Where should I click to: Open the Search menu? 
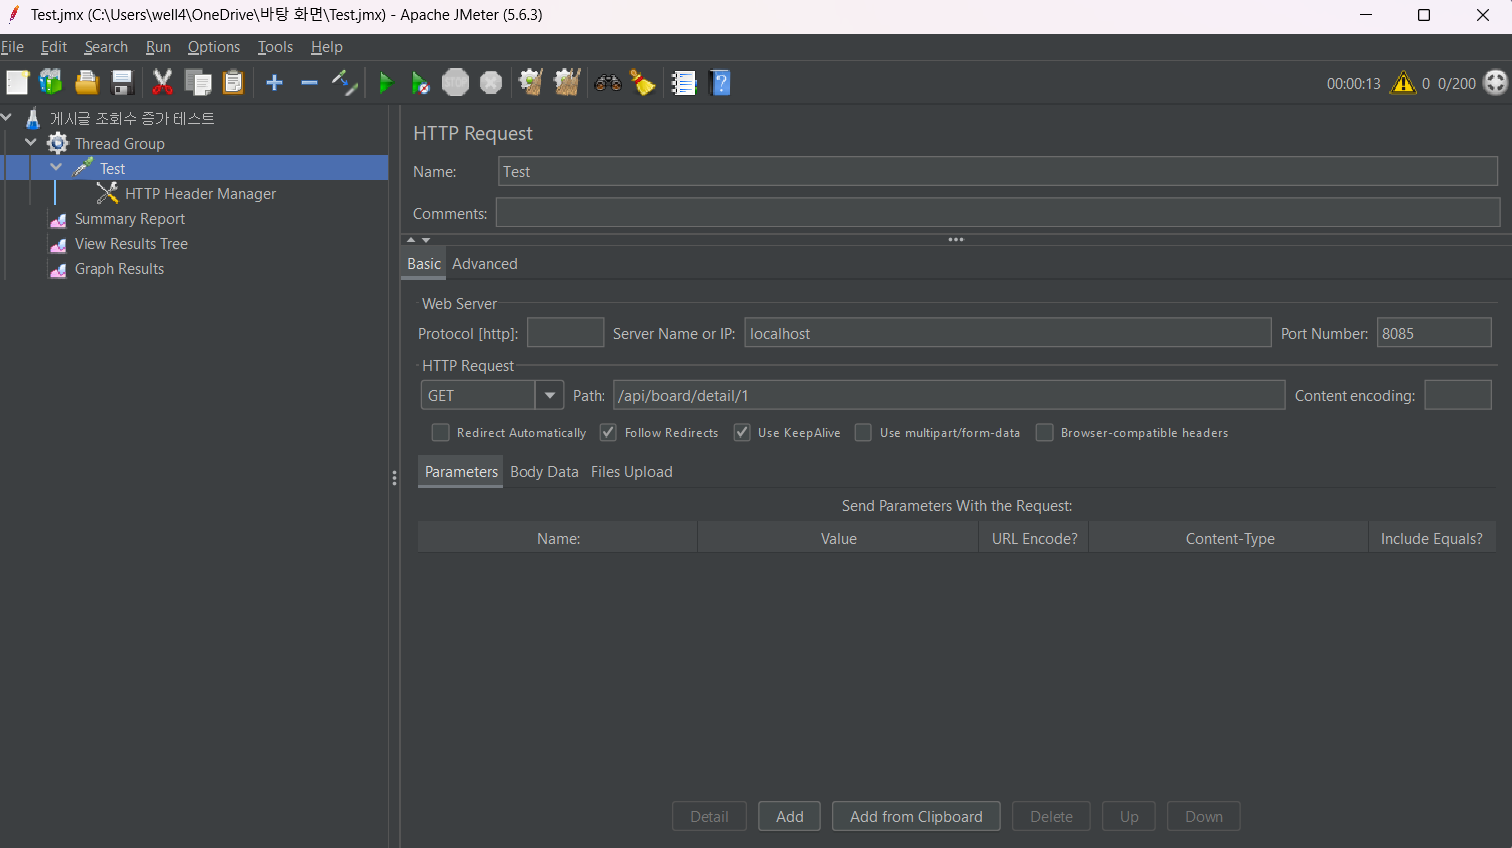pyautogui.click(x=106, y=47)
